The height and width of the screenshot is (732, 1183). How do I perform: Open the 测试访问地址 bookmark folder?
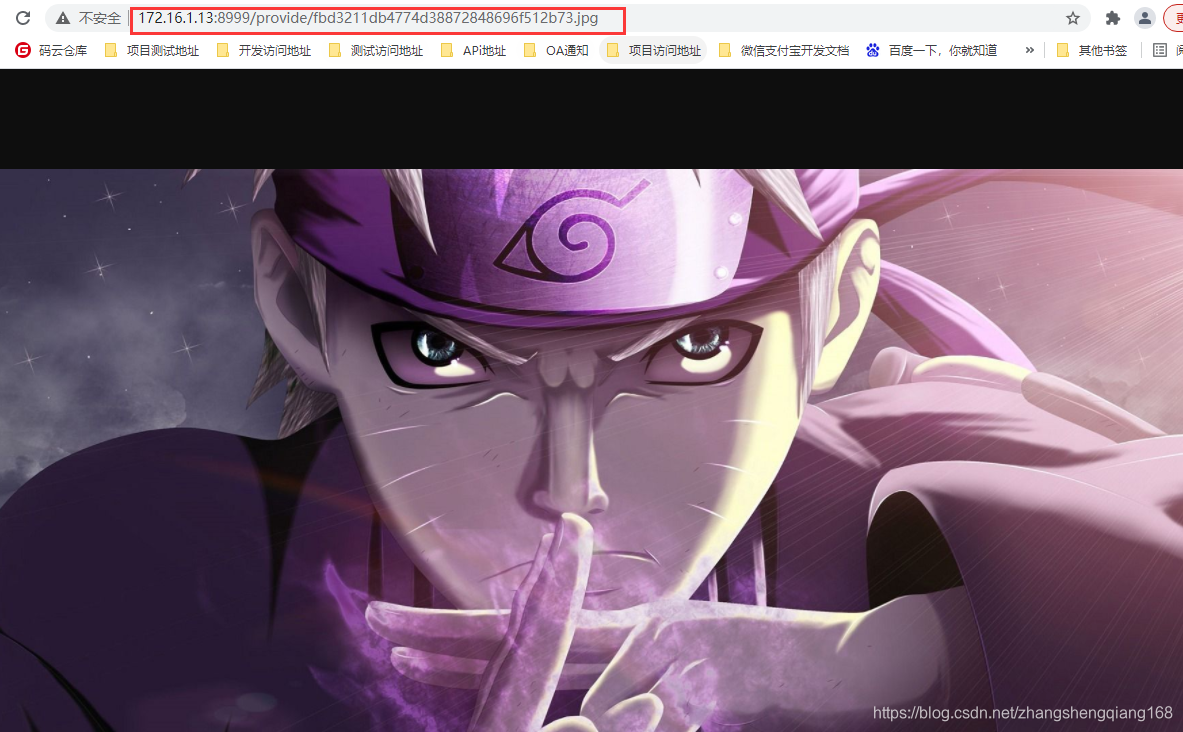(x=376, y=51)
